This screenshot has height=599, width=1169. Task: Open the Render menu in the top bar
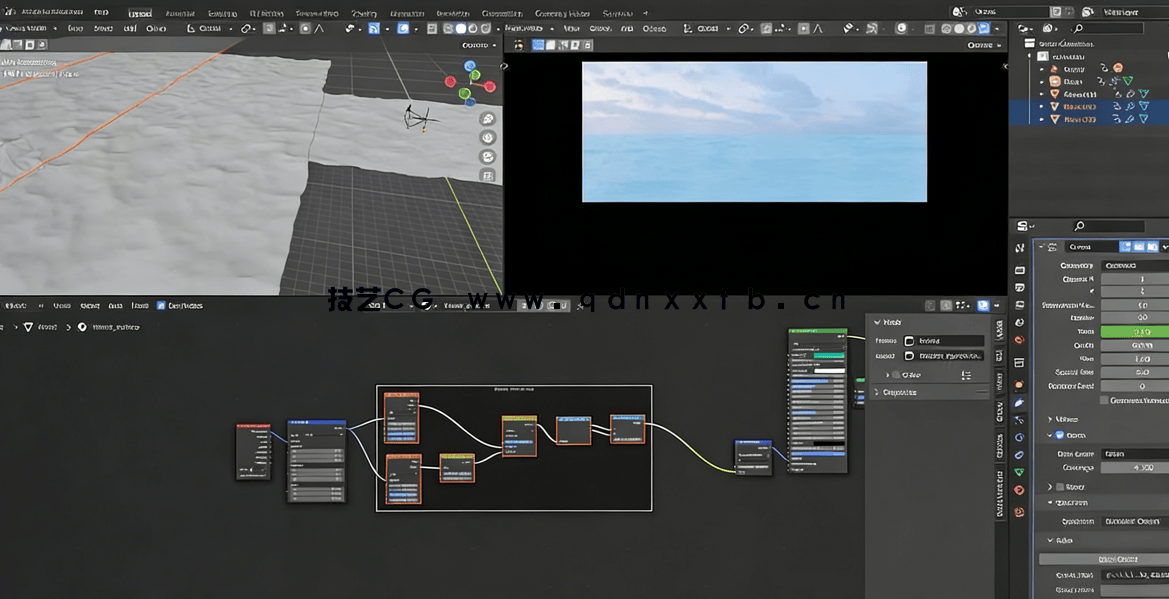pyautogui.click(x=60, y=13)
